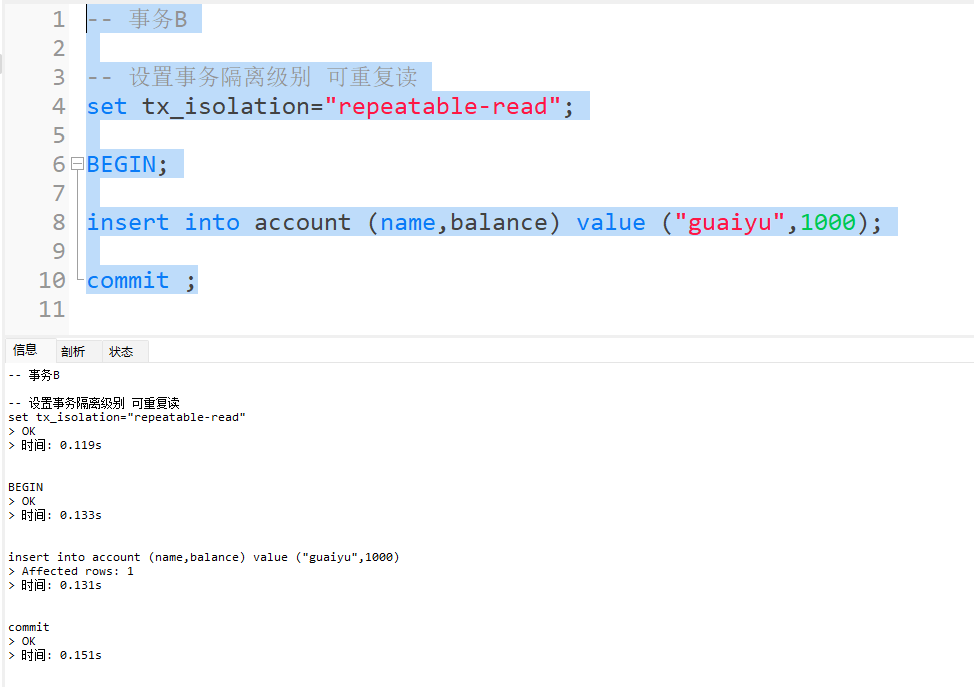This screenshot has width=974, height=687.
Task: Open the 剖析 tab
Action: tap(73, 352)
